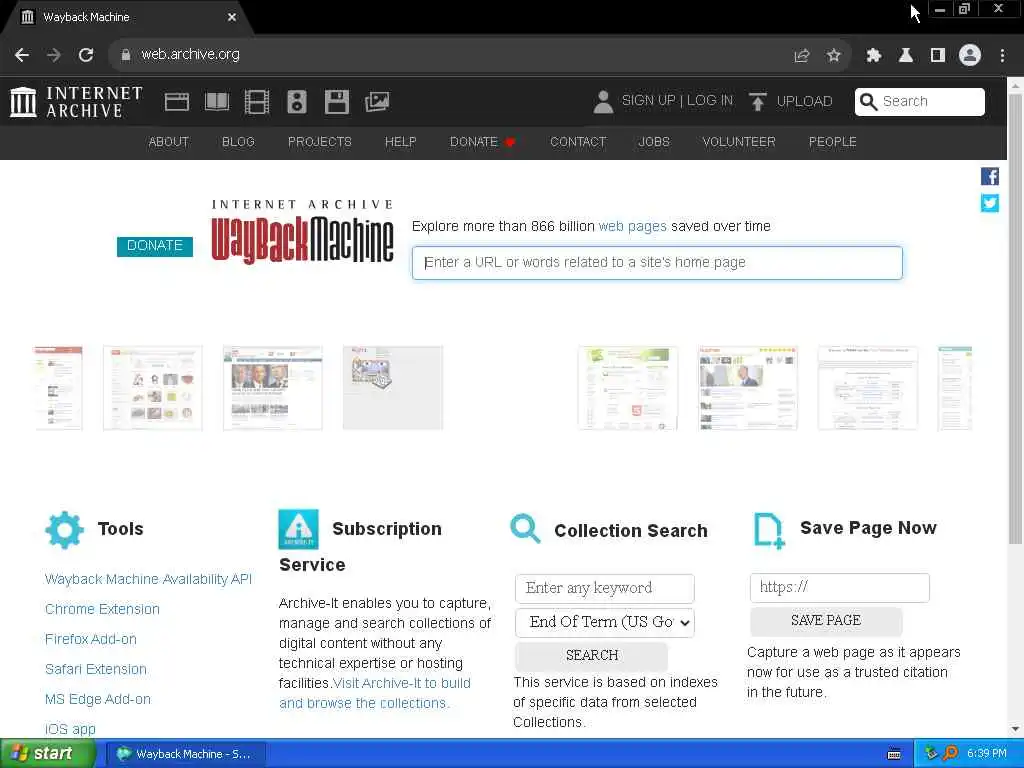Click the Facebook share icon
The height and width of the screenshot is (768, 1024).
pos(989,176)
